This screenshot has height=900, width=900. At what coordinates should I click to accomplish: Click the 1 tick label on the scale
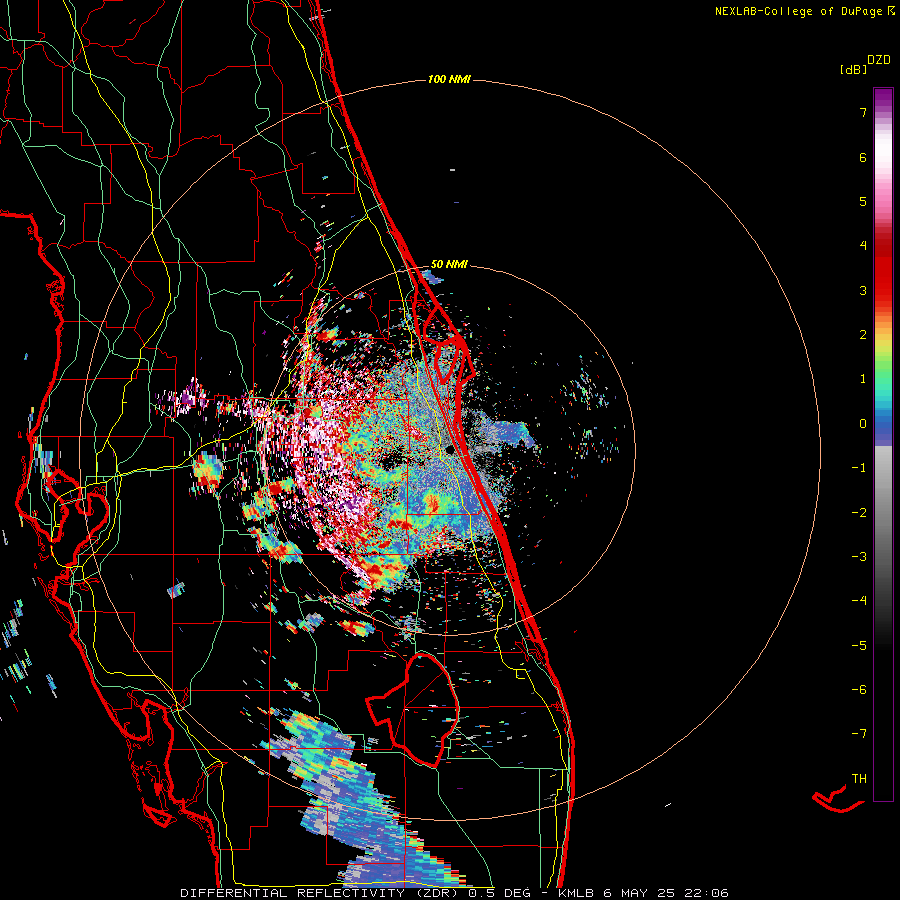[863, 379]
